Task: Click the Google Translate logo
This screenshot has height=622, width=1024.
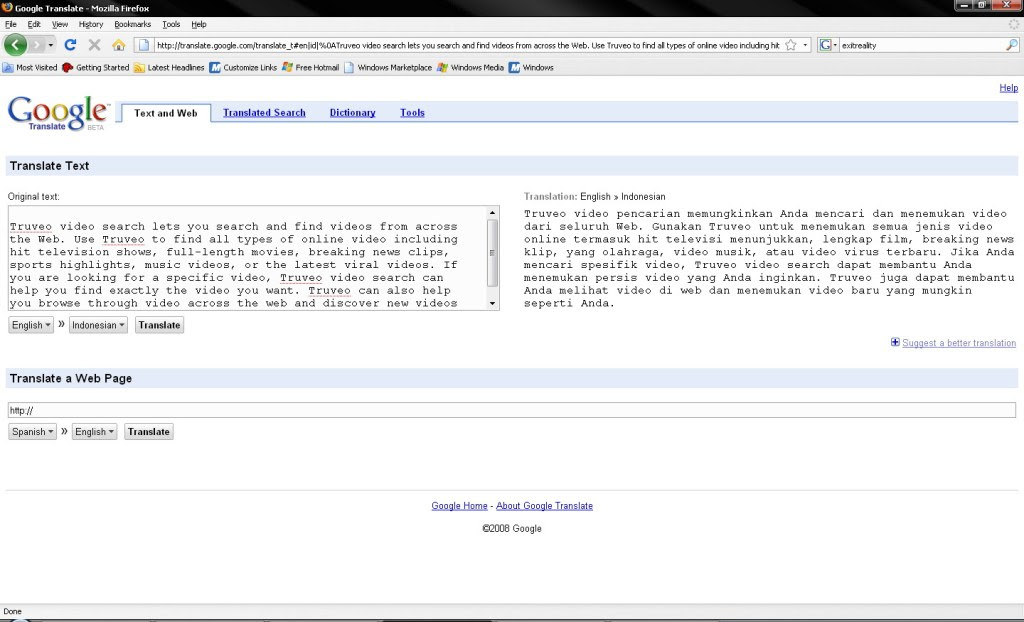Action: click(58, 113)
